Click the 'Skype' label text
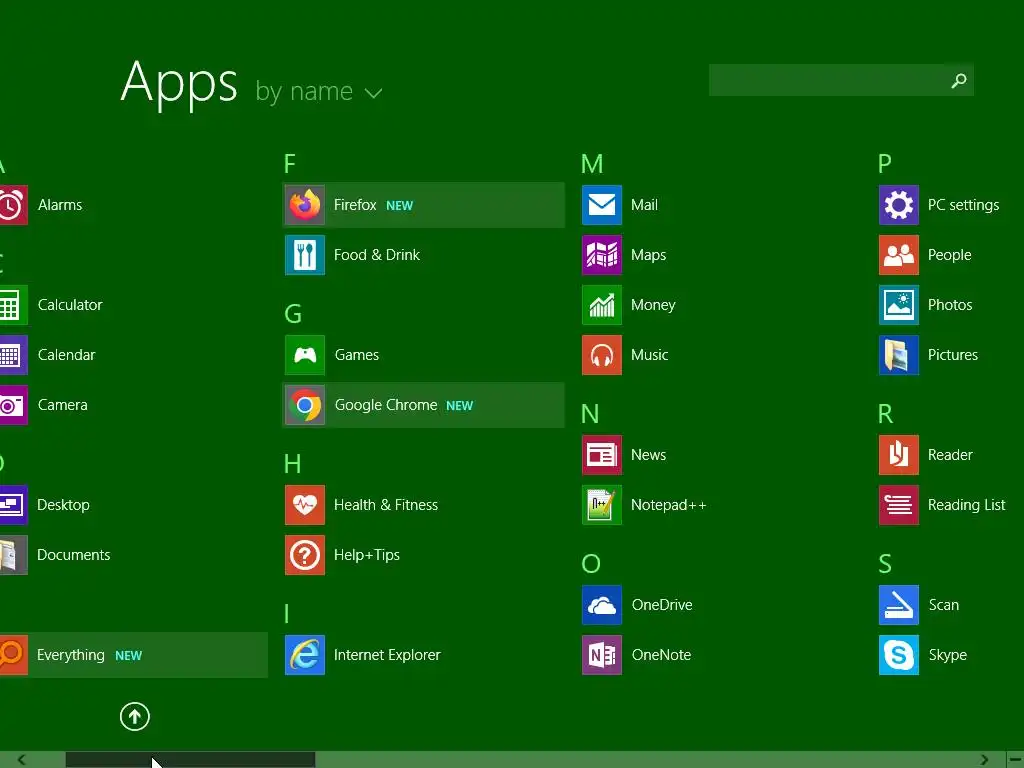The image size is (1024, 768). point(948,656)
